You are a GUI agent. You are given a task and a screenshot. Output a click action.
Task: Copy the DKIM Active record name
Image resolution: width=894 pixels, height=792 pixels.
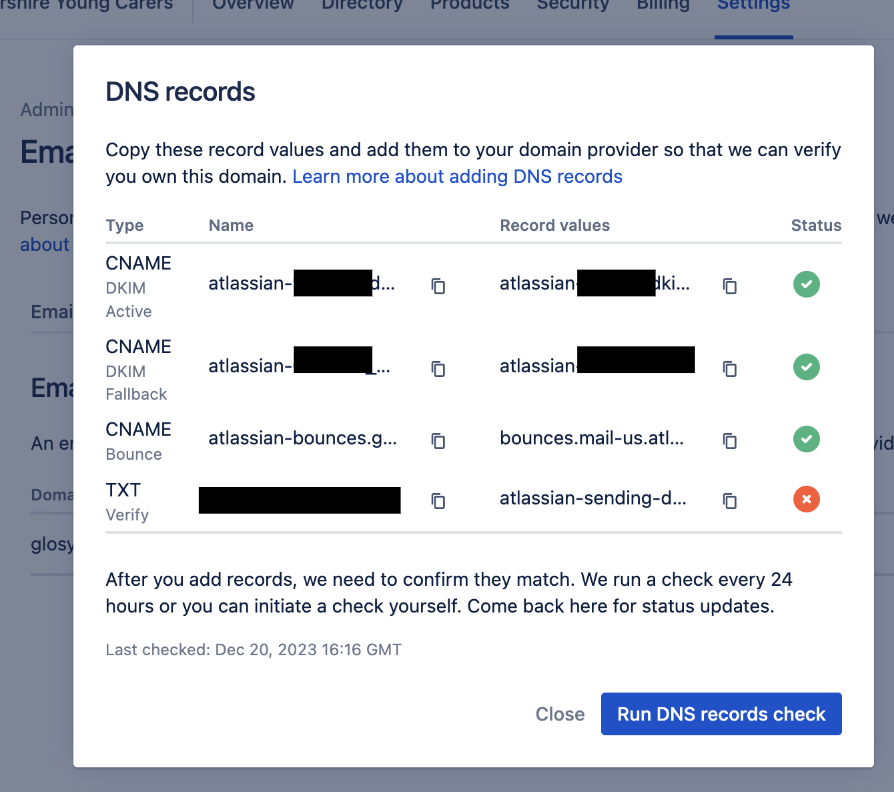coord(437,286)
